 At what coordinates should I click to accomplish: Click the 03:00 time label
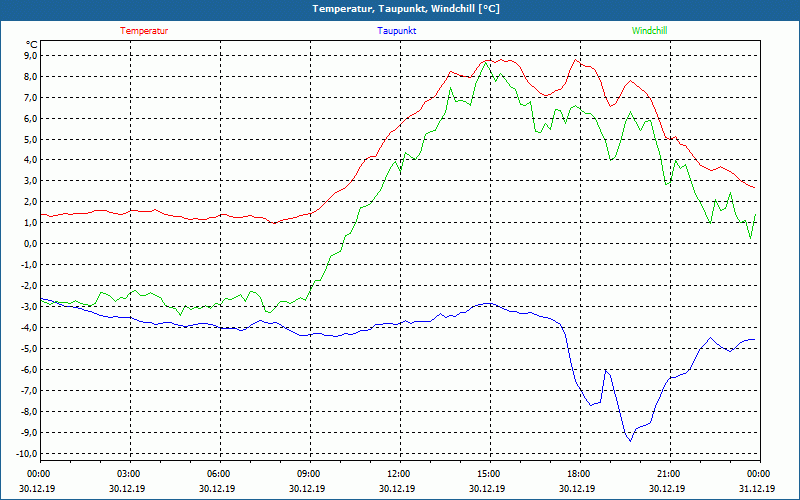pos(127,474)
